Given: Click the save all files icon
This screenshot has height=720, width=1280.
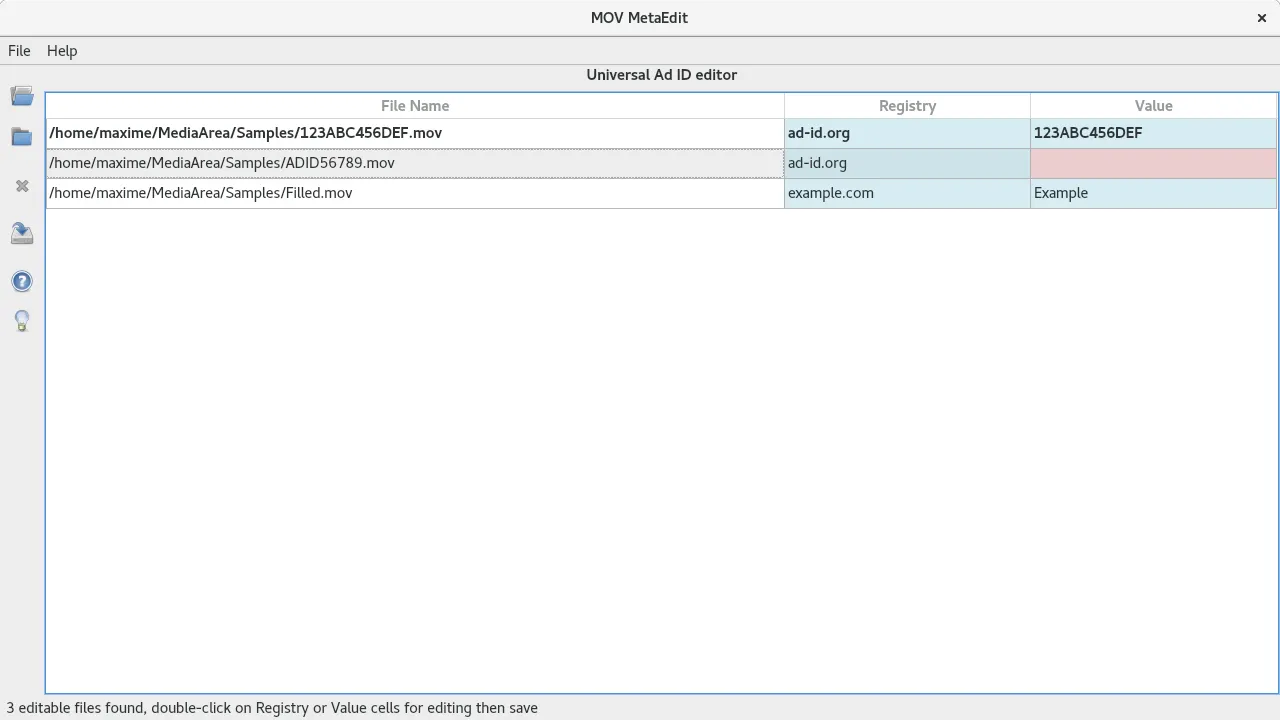Looking at the screenshot, I should 22,234.
